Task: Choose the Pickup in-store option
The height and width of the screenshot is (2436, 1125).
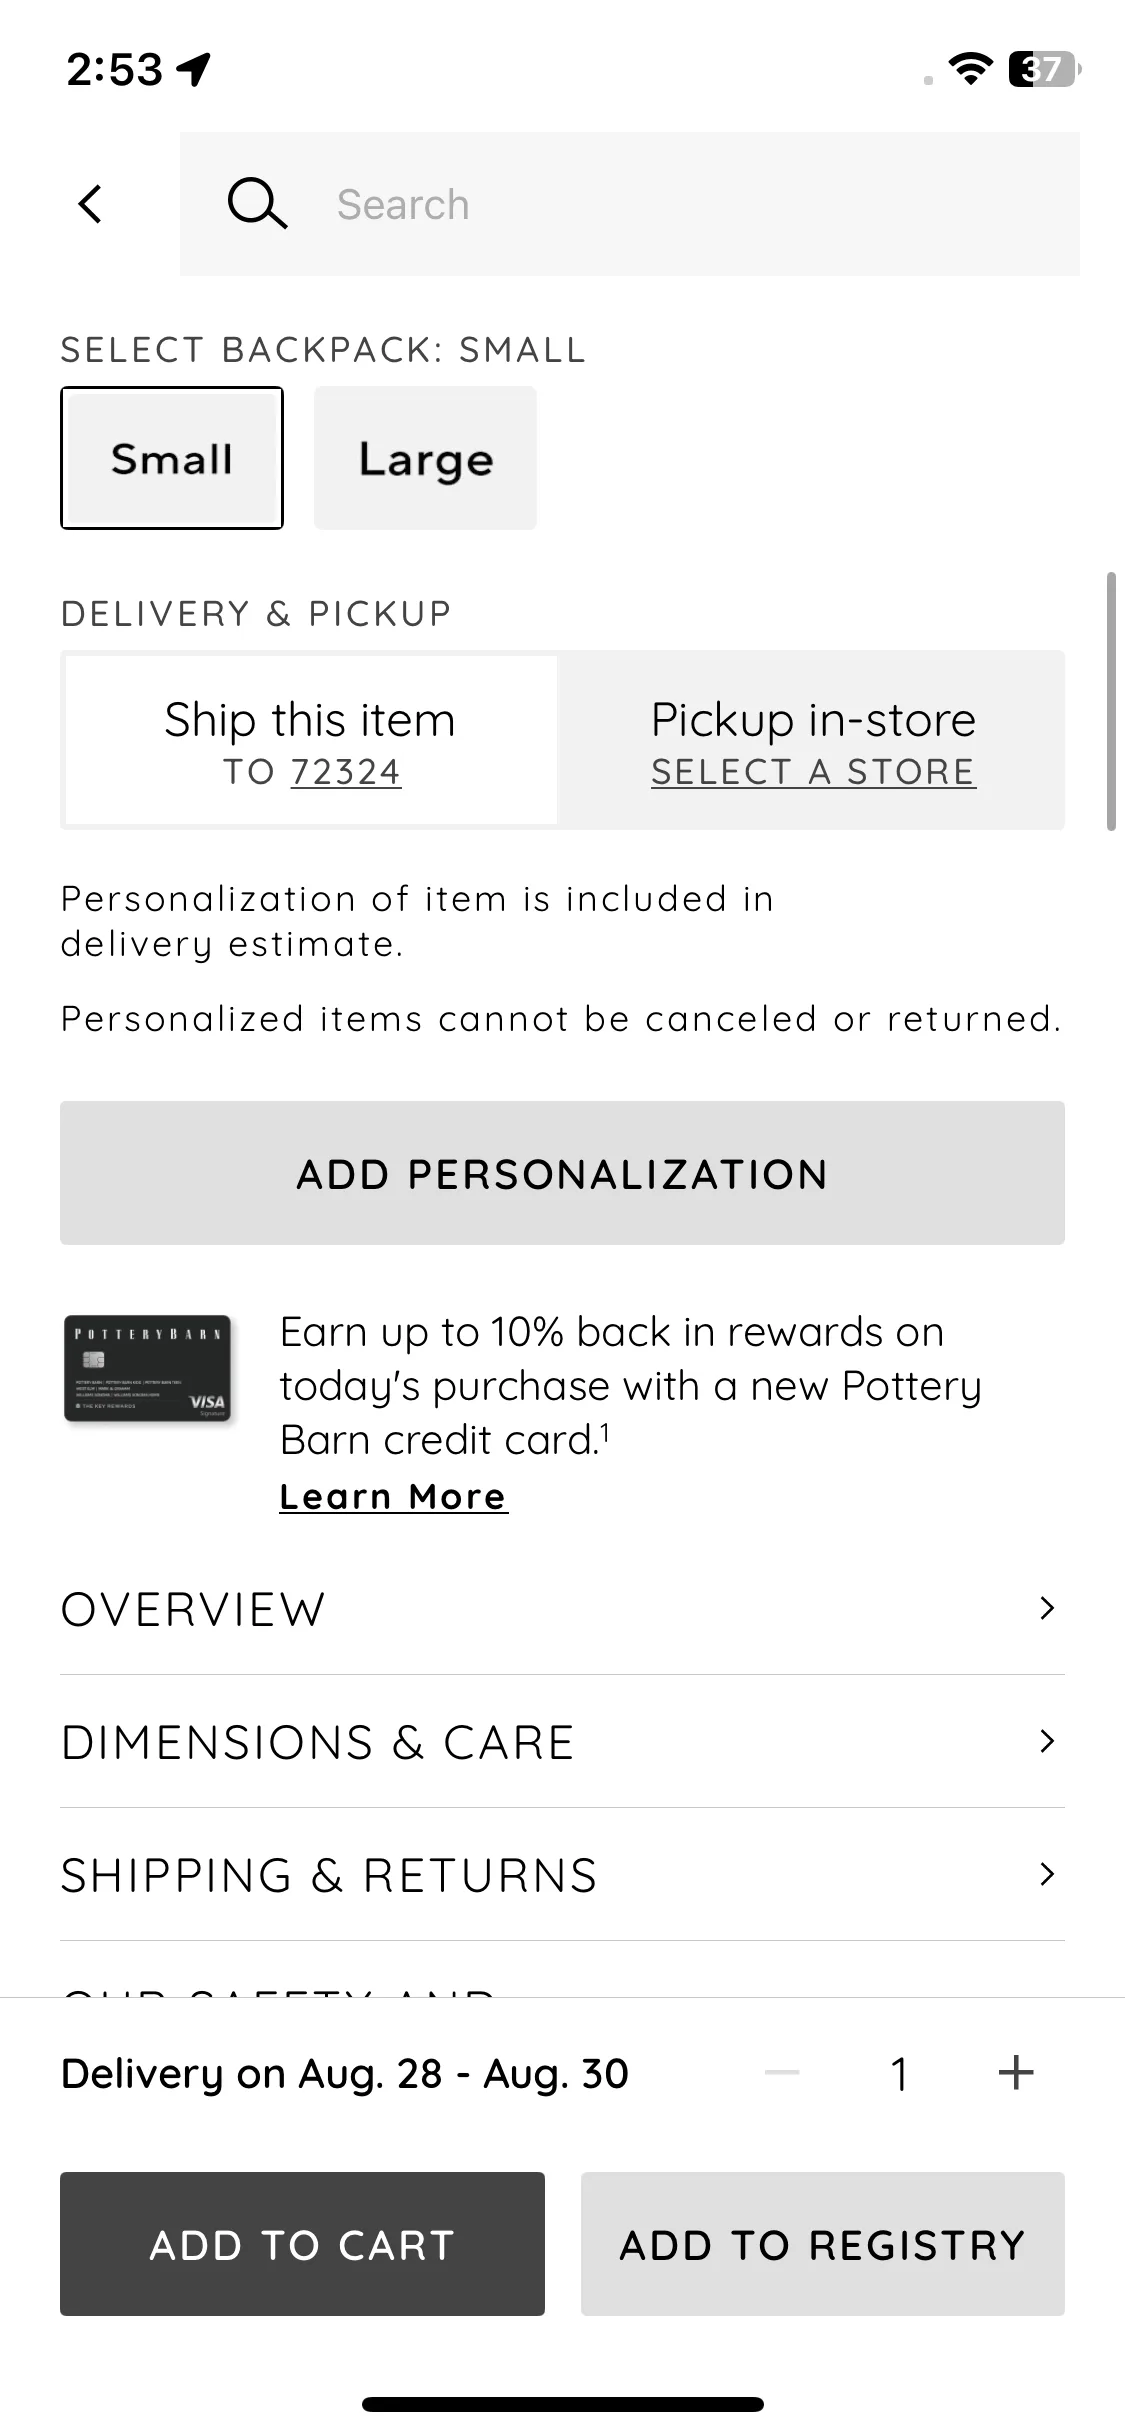Action: tap(812, 740)
